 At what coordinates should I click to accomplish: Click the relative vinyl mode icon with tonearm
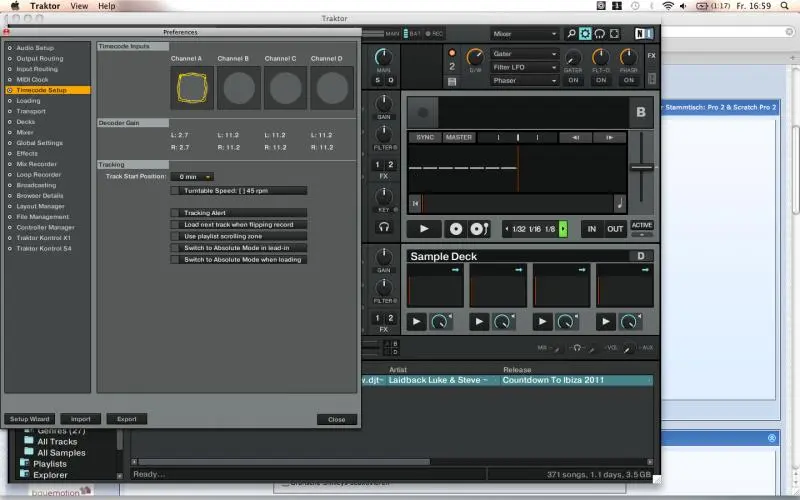[x=478, y=229]
